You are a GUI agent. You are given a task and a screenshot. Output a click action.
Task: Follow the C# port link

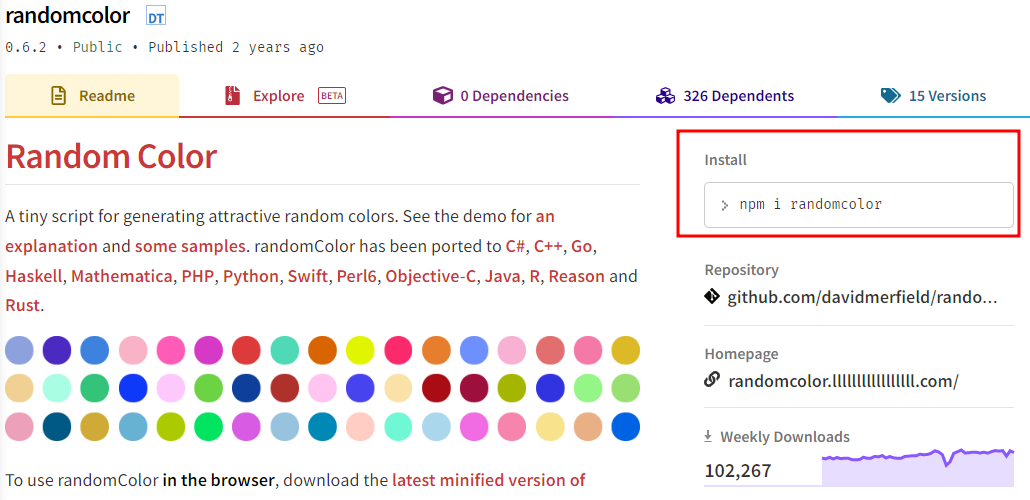(515, 246)
